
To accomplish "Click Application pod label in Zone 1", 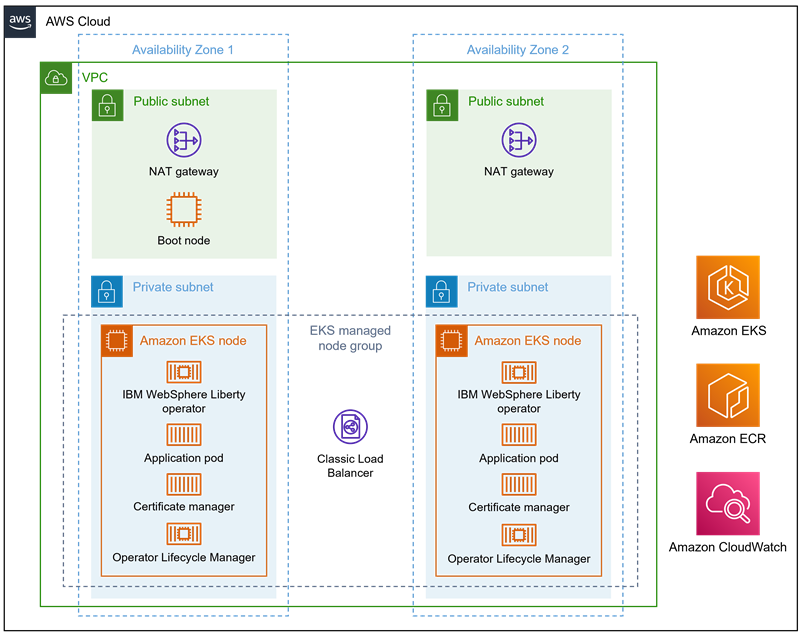I will coord(184,458).
